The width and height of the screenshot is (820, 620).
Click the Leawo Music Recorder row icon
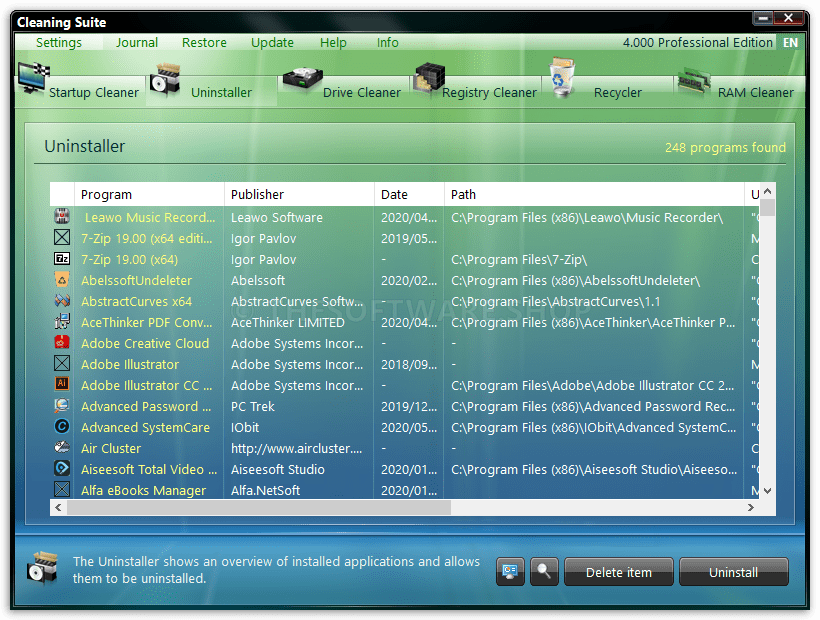point(62,216)
